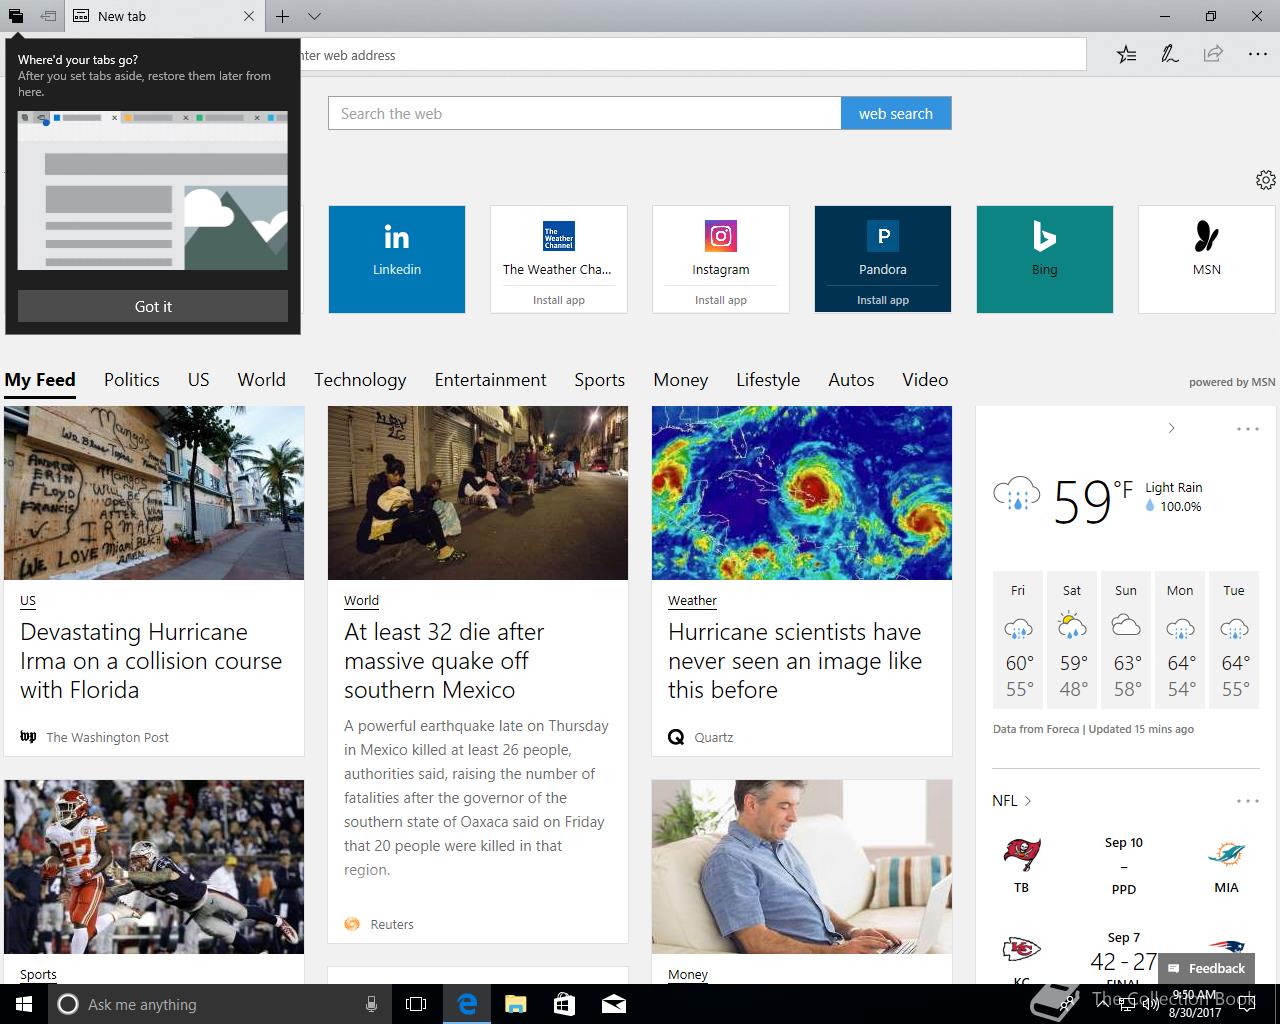
Task: Select Saturday forecast column
Action: [1072, 640]
